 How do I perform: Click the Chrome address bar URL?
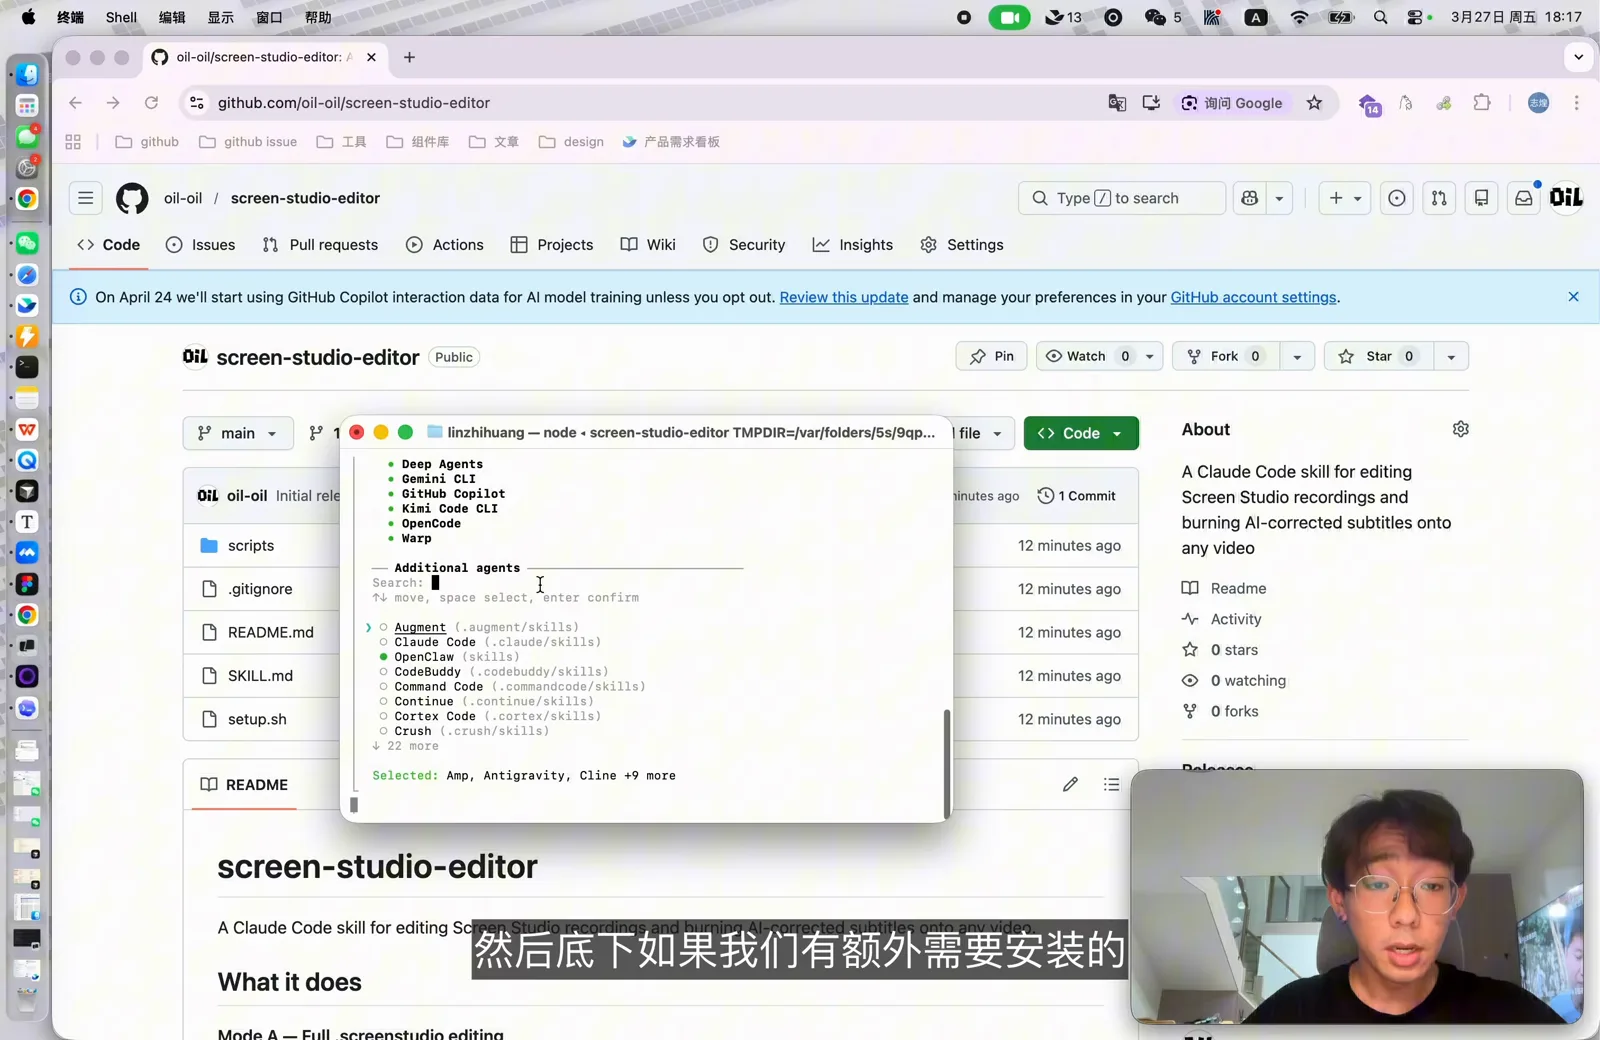(354, 103)
